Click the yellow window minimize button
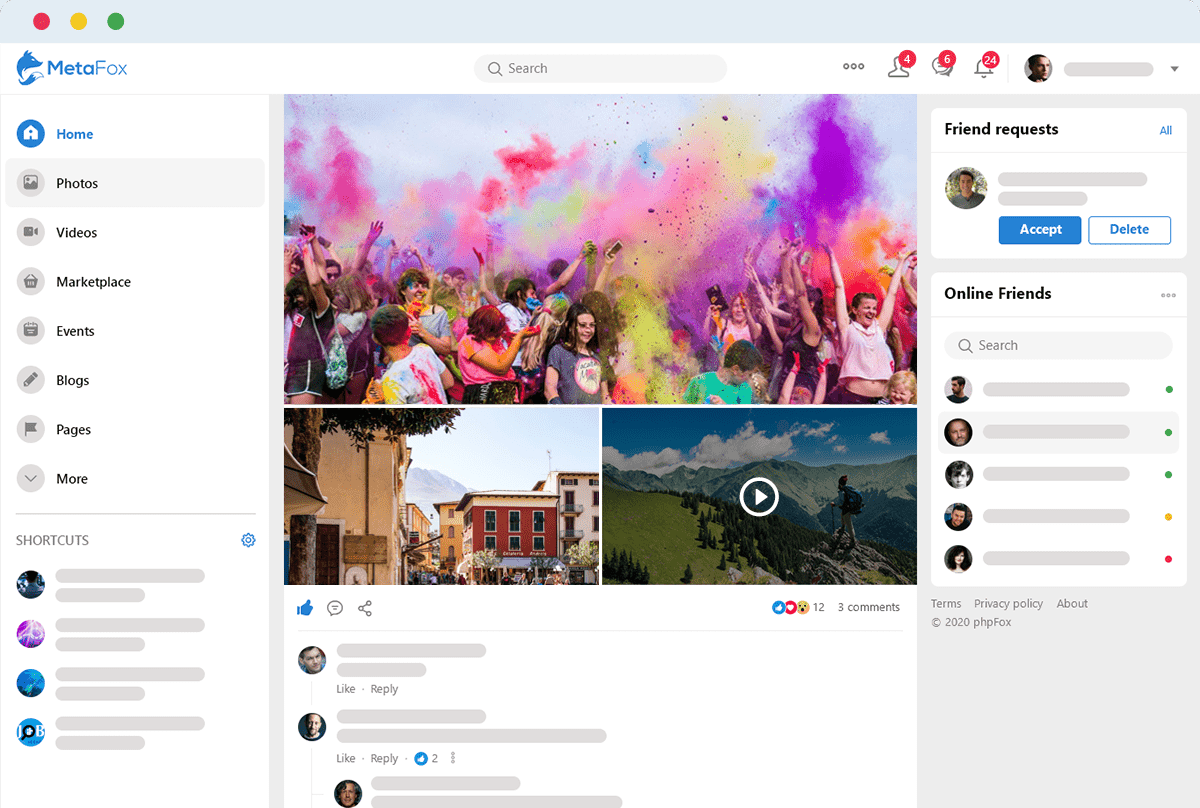This screenshot has width=1200, height=808. [x=78, y=21]
